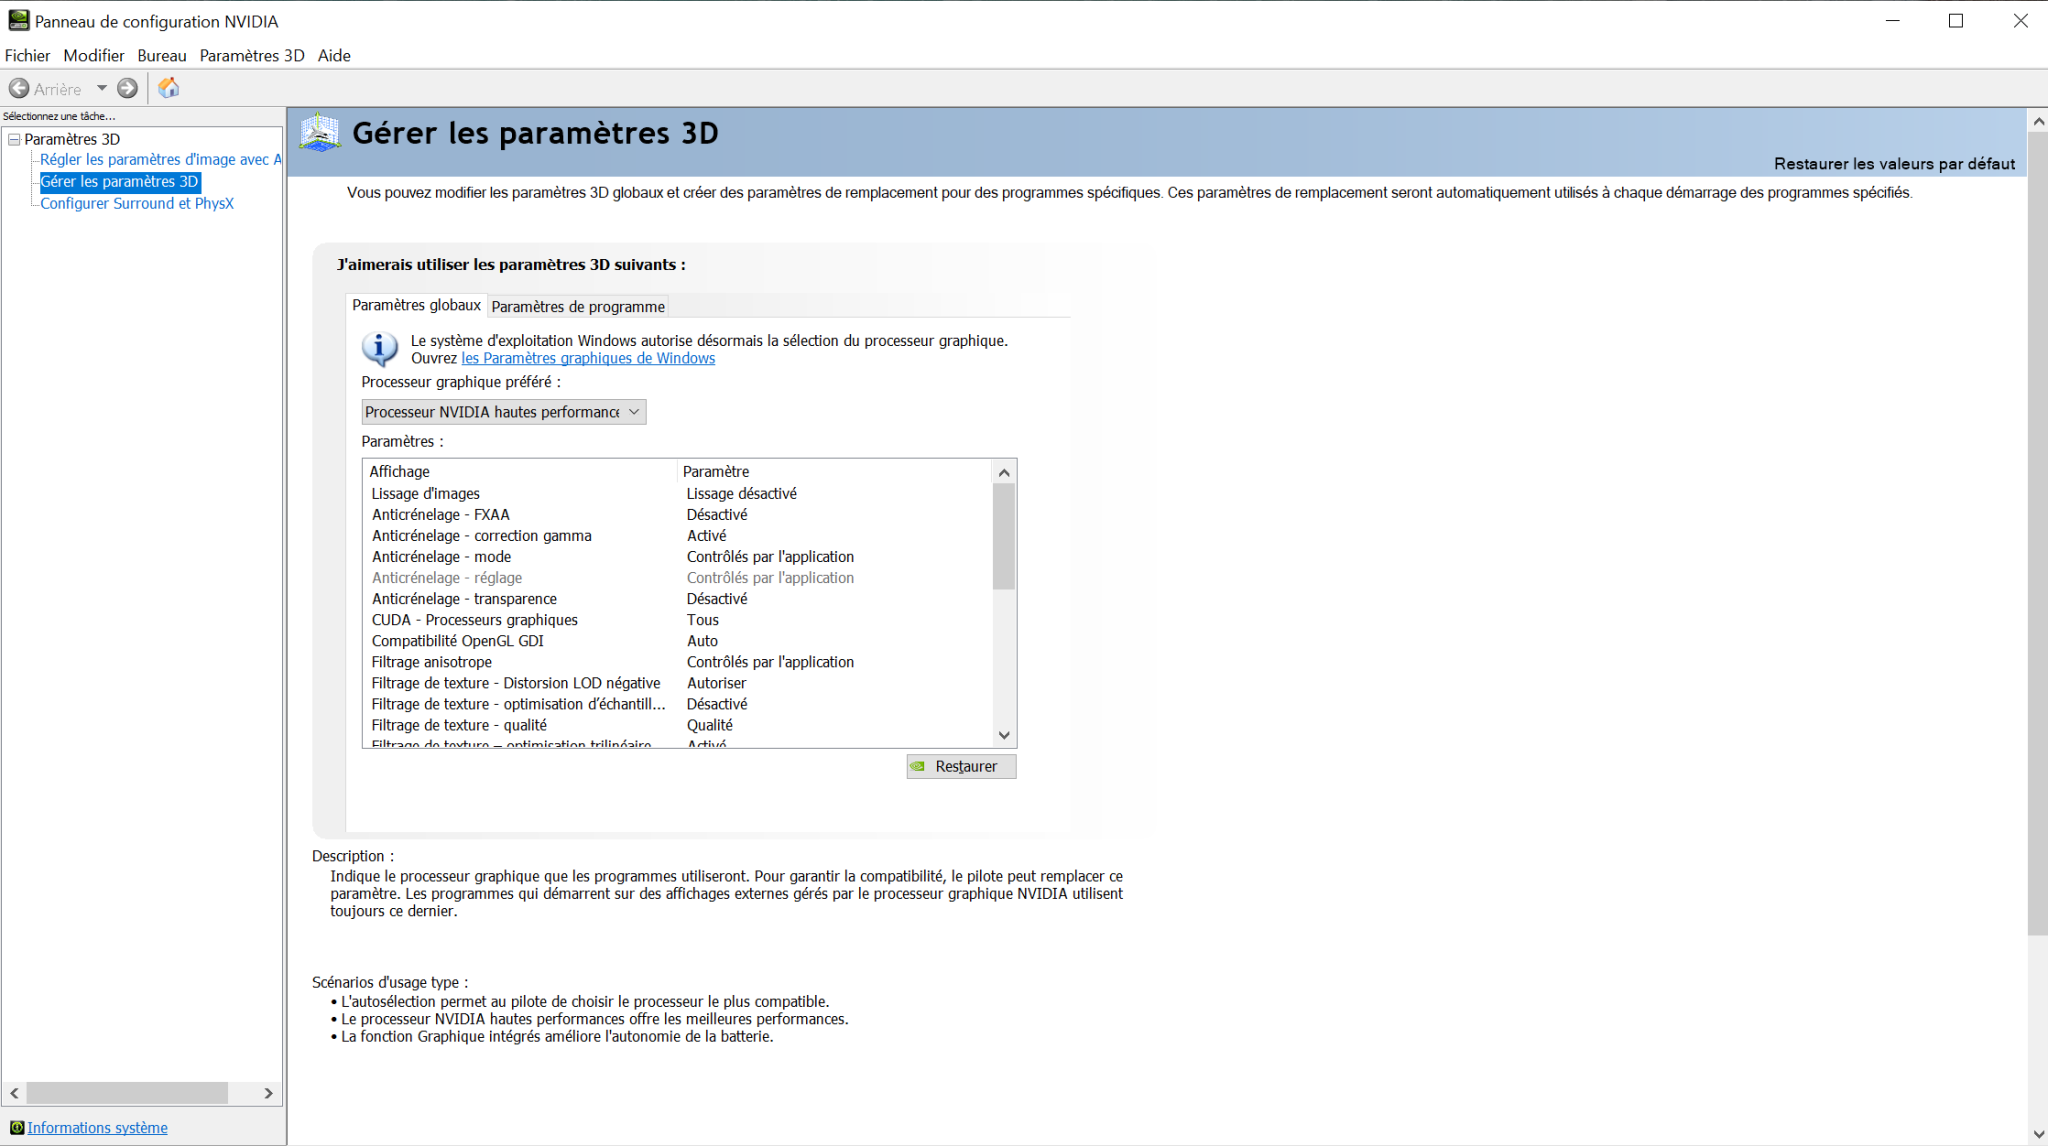This screenshot has width=2048, height=1146.
Task: Select the Filtrage anisotrope row
Action: coord(678,662)
